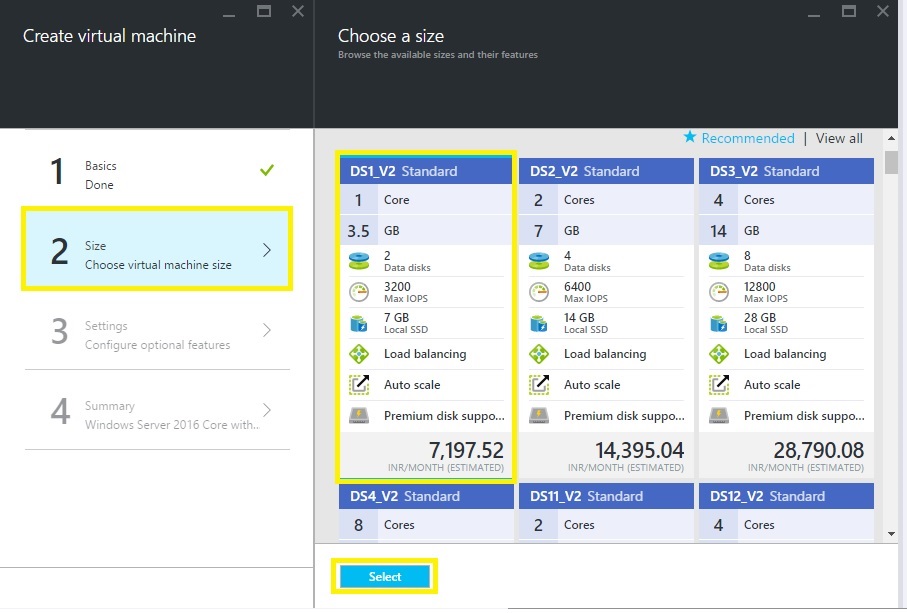
Task: Click the Local SSD icon in DS1_V2 card
Action: pos(359,323)
